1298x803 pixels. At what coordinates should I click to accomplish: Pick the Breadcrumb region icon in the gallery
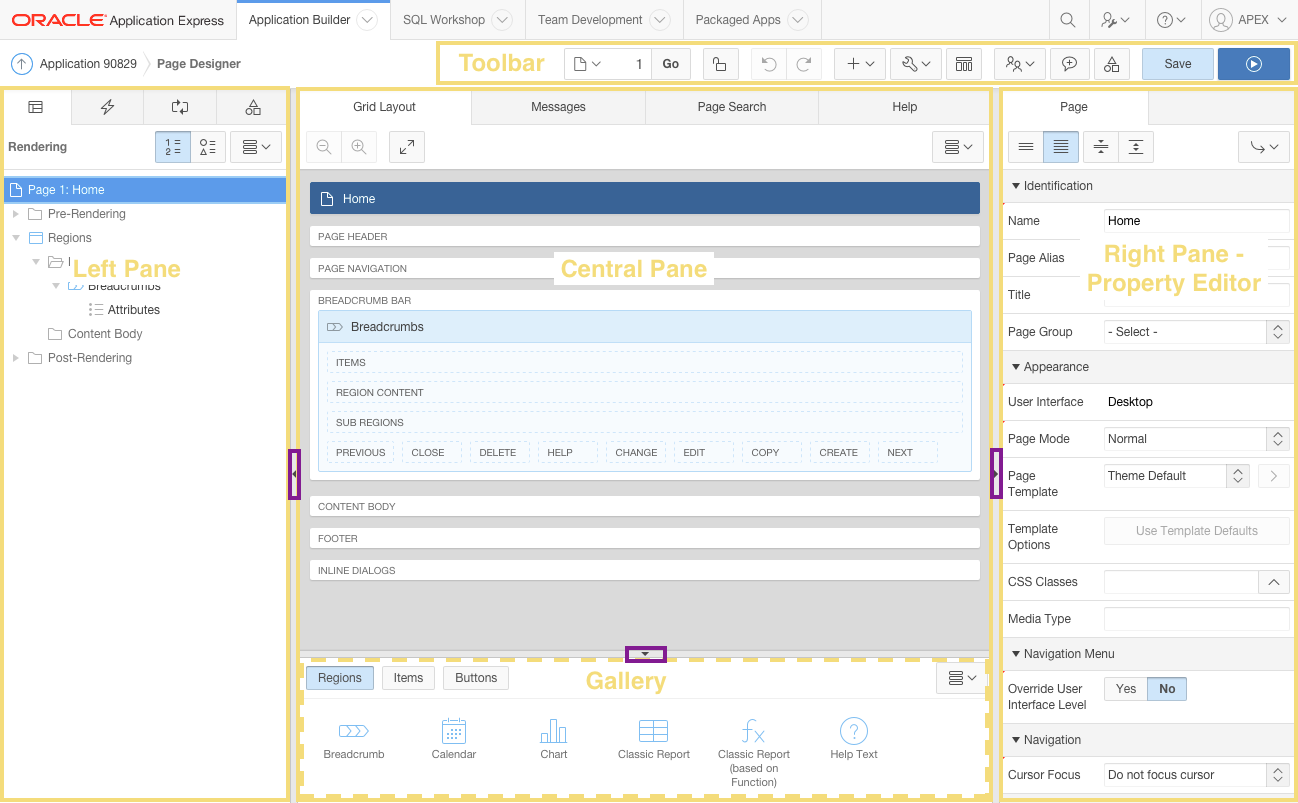[354, 731]
